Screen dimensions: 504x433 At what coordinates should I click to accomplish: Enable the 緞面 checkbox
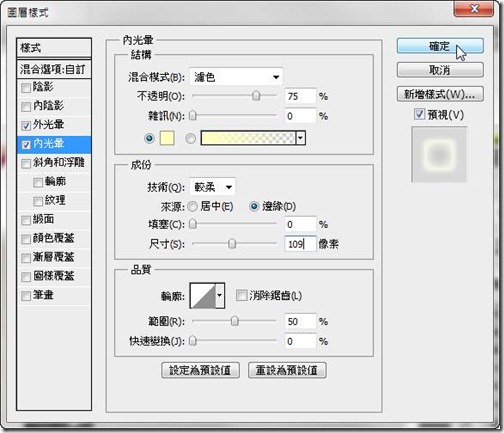pos(26,220)
